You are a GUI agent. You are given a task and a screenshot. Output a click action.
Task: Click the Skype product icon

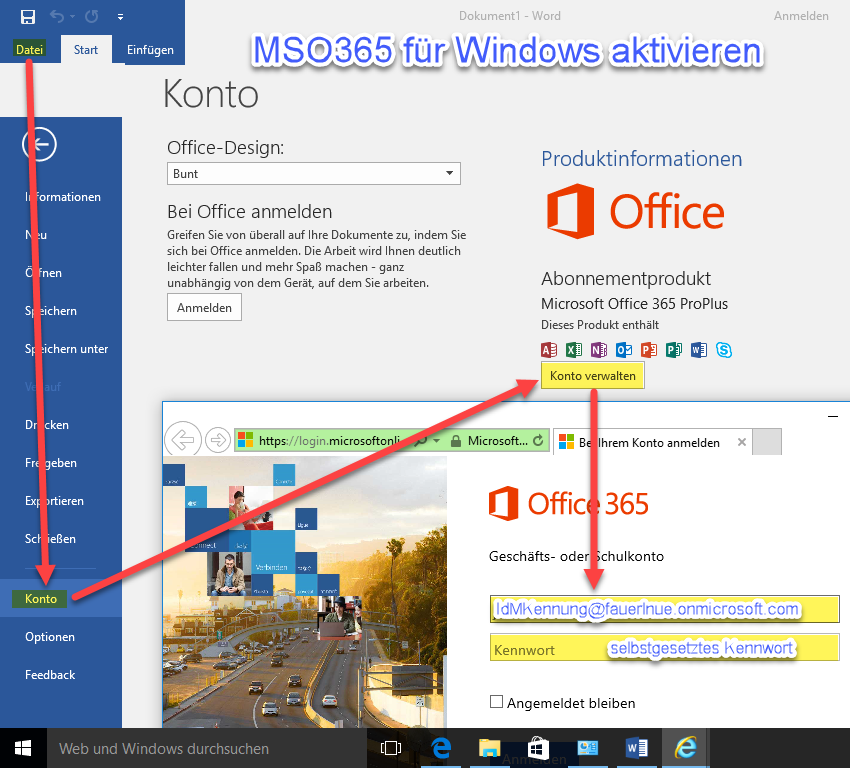724,350
